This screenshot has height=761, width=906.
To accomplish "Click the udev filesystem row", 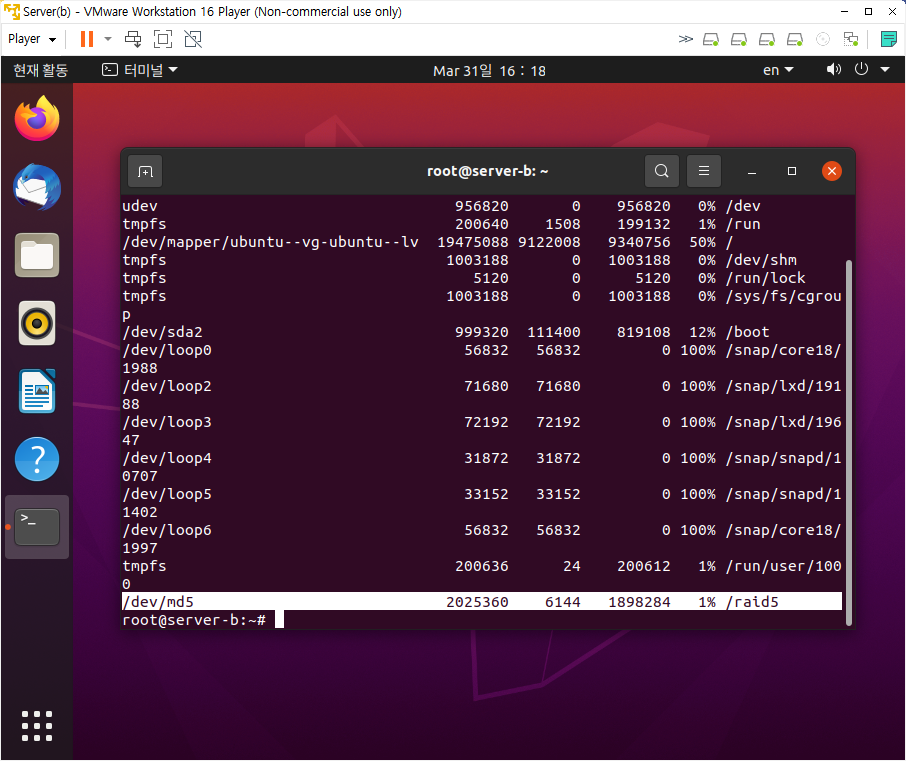I will tap(482, 206).
